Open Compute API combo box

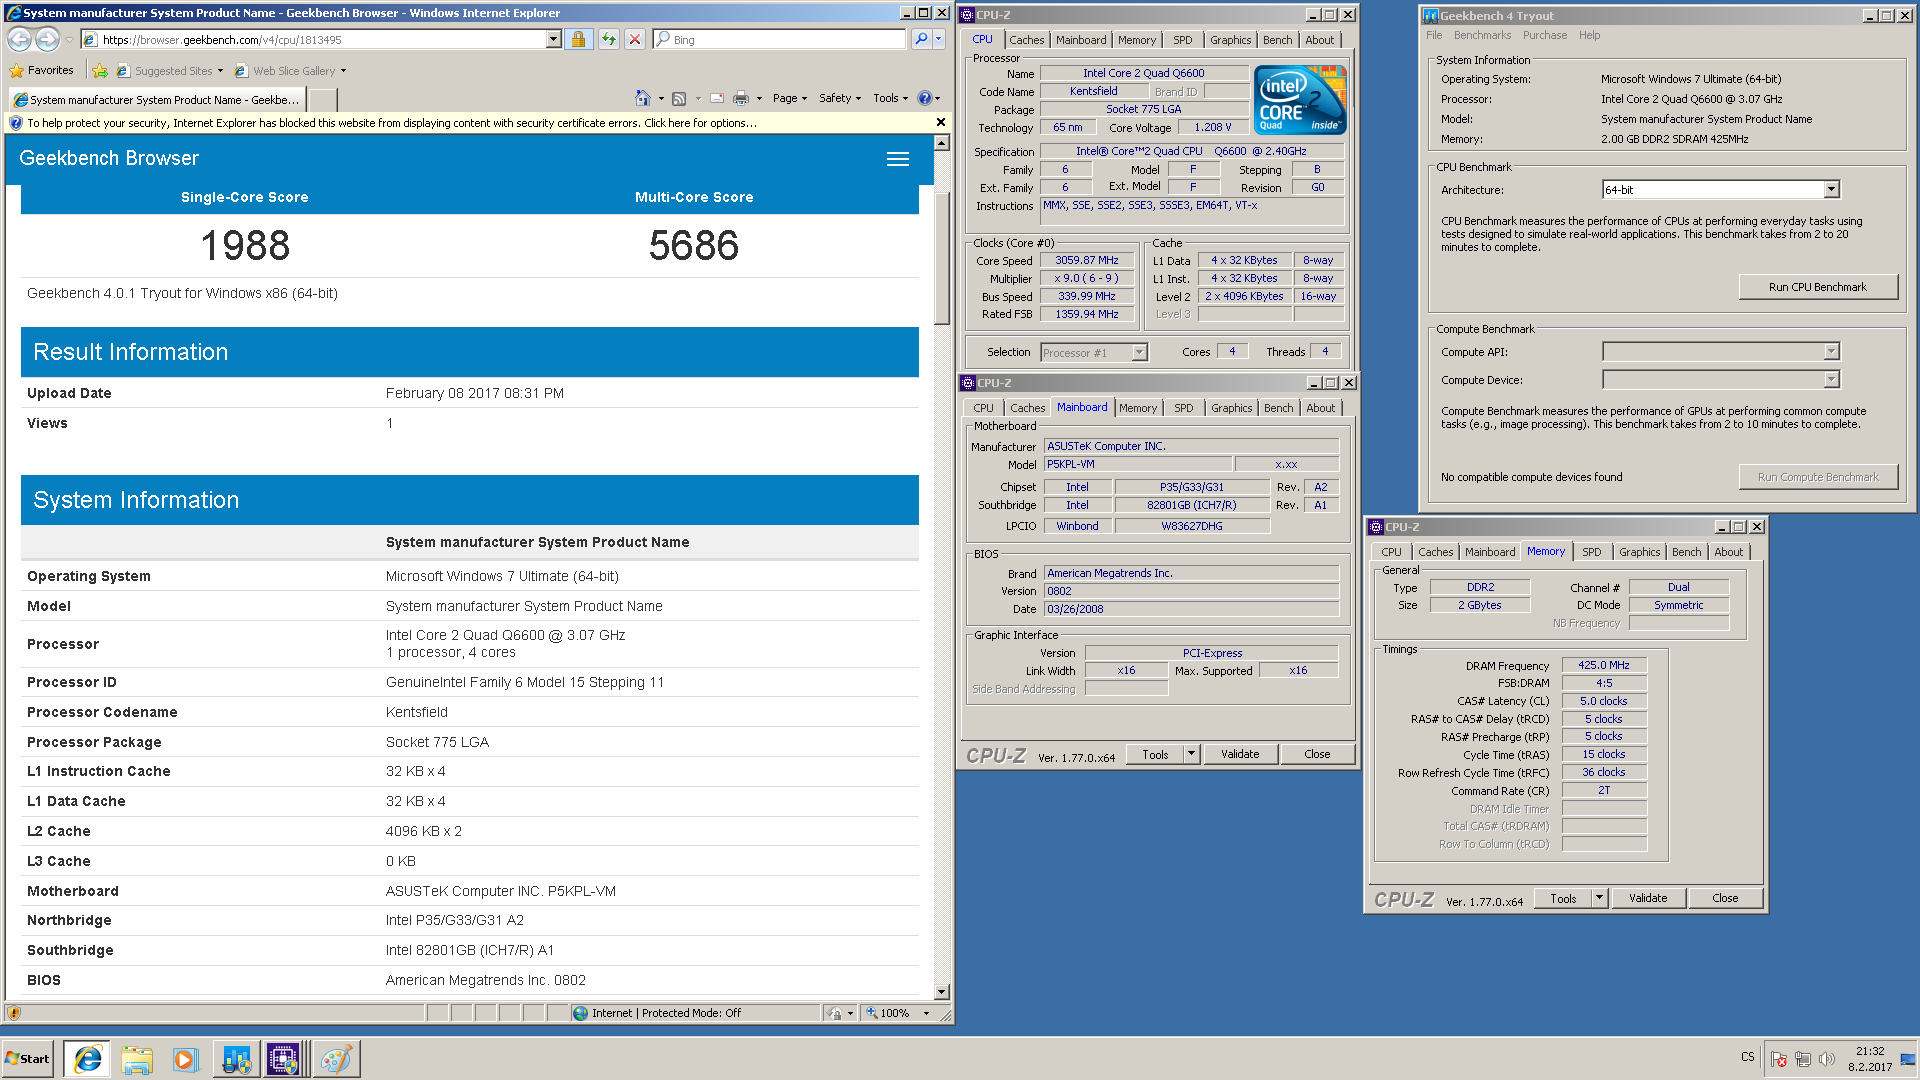[1720, 351]
